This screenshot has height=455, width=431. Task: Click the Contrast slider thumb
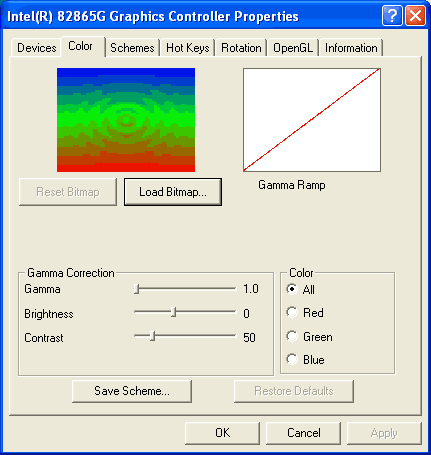coord(153,336)
